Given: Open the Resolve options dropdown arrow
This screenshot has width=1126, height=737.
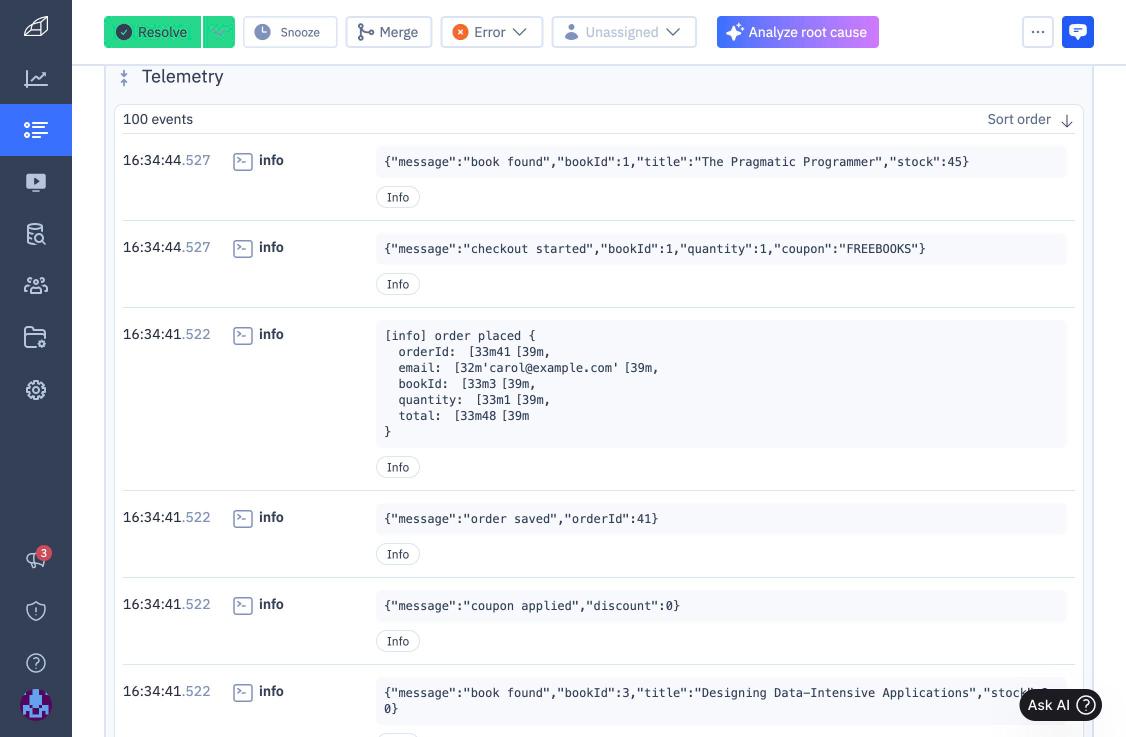Looking at the screenshot, I should click(219, 32).
